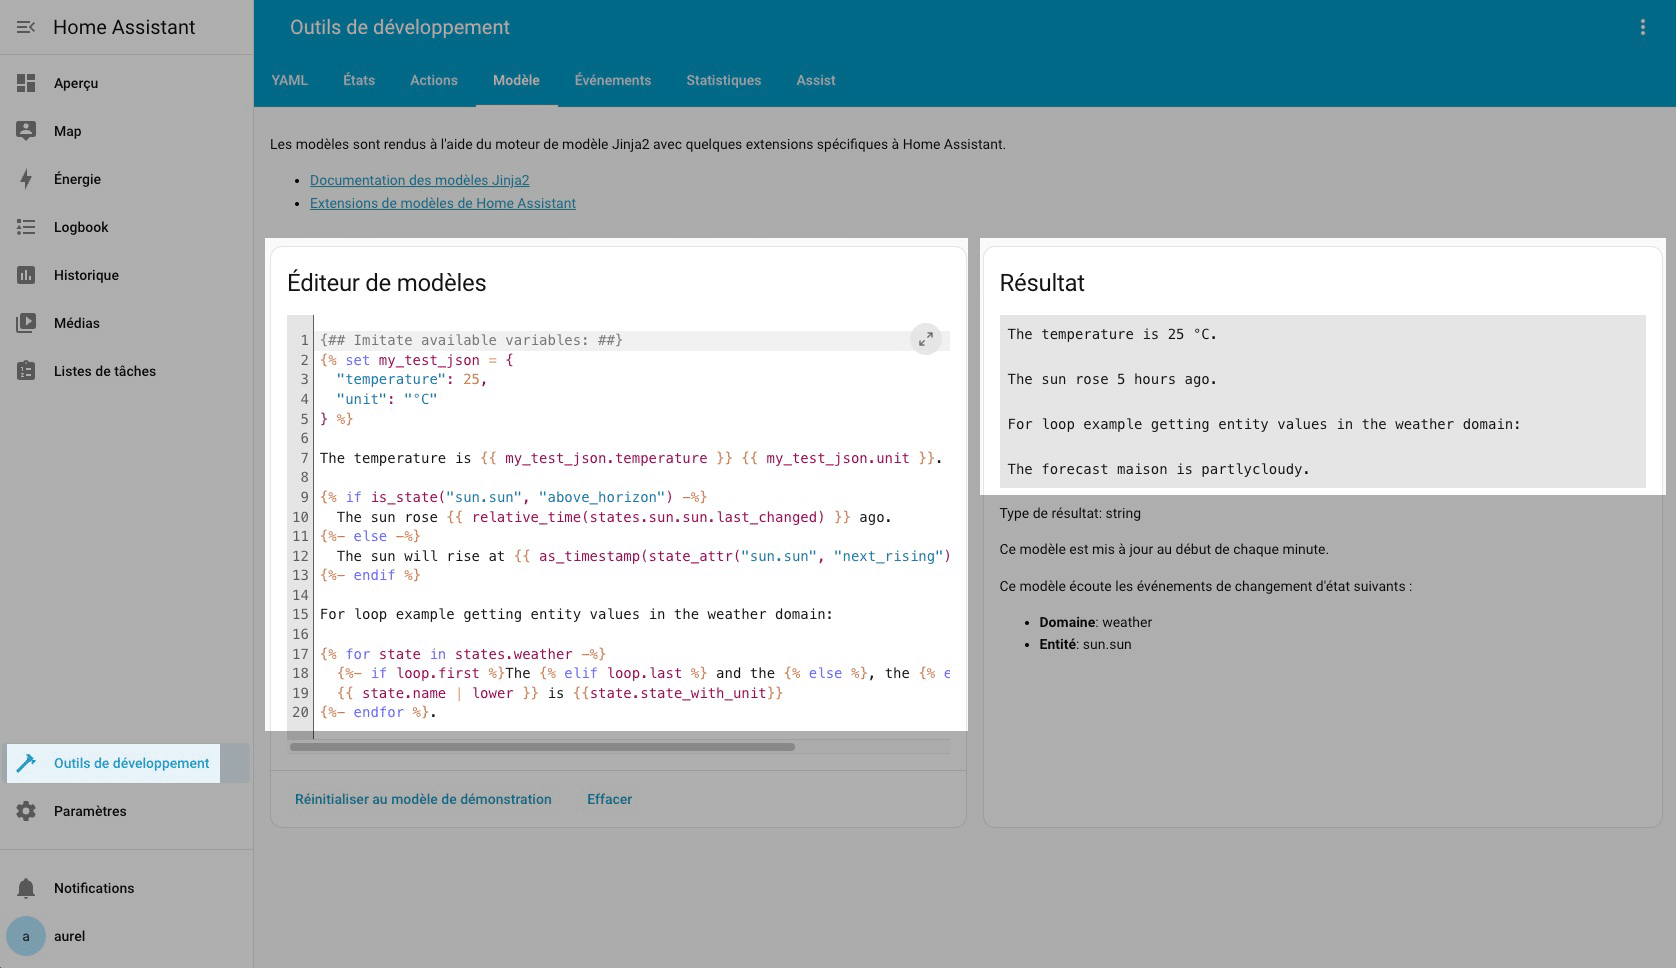Click the Énergie lightning bolt icon

click(x=26, y=179)
